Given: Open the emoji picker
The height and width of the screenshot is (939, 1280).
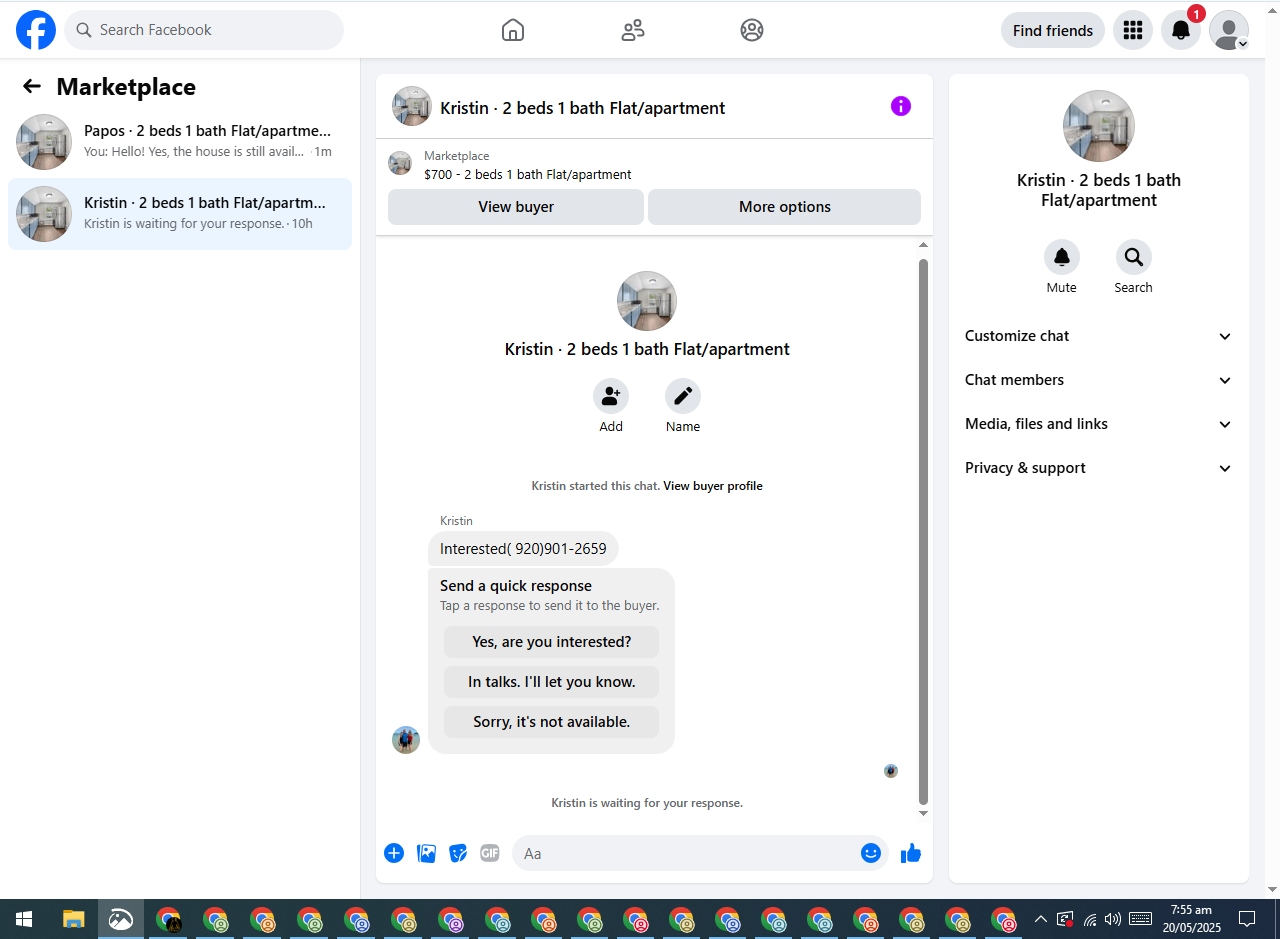Looking at the screenshot, I should pos(871,853).
